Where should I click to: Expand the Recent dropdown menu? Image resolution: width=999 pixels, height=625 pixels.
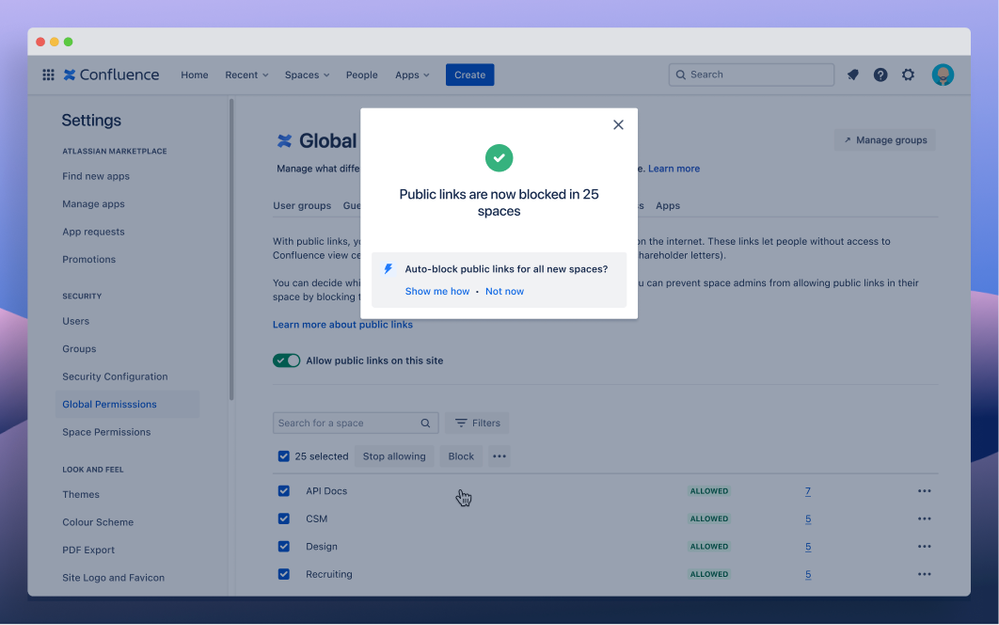[x=247, y=75]
